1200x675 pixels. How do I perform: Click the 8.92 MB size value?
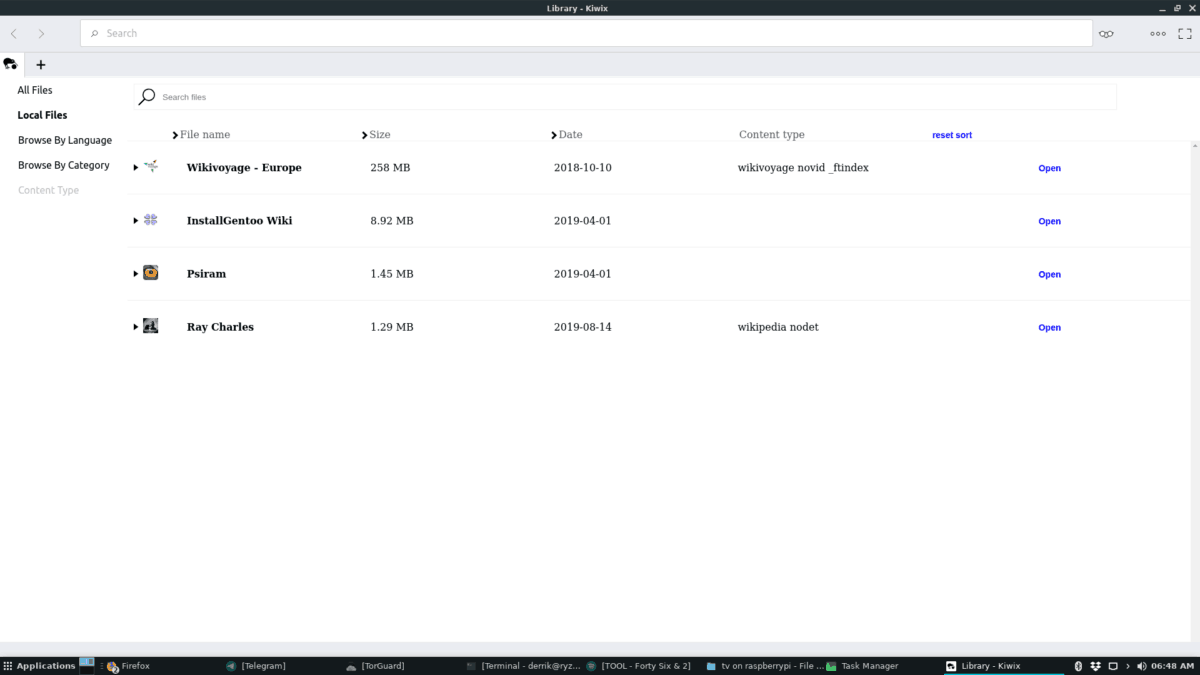[x=392, y=221]
